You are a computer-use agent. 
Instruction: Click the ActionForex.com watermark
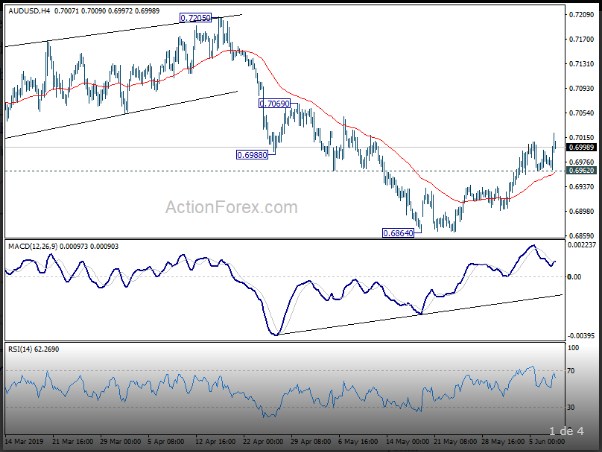pyautogui.click(x=230, y=208)
